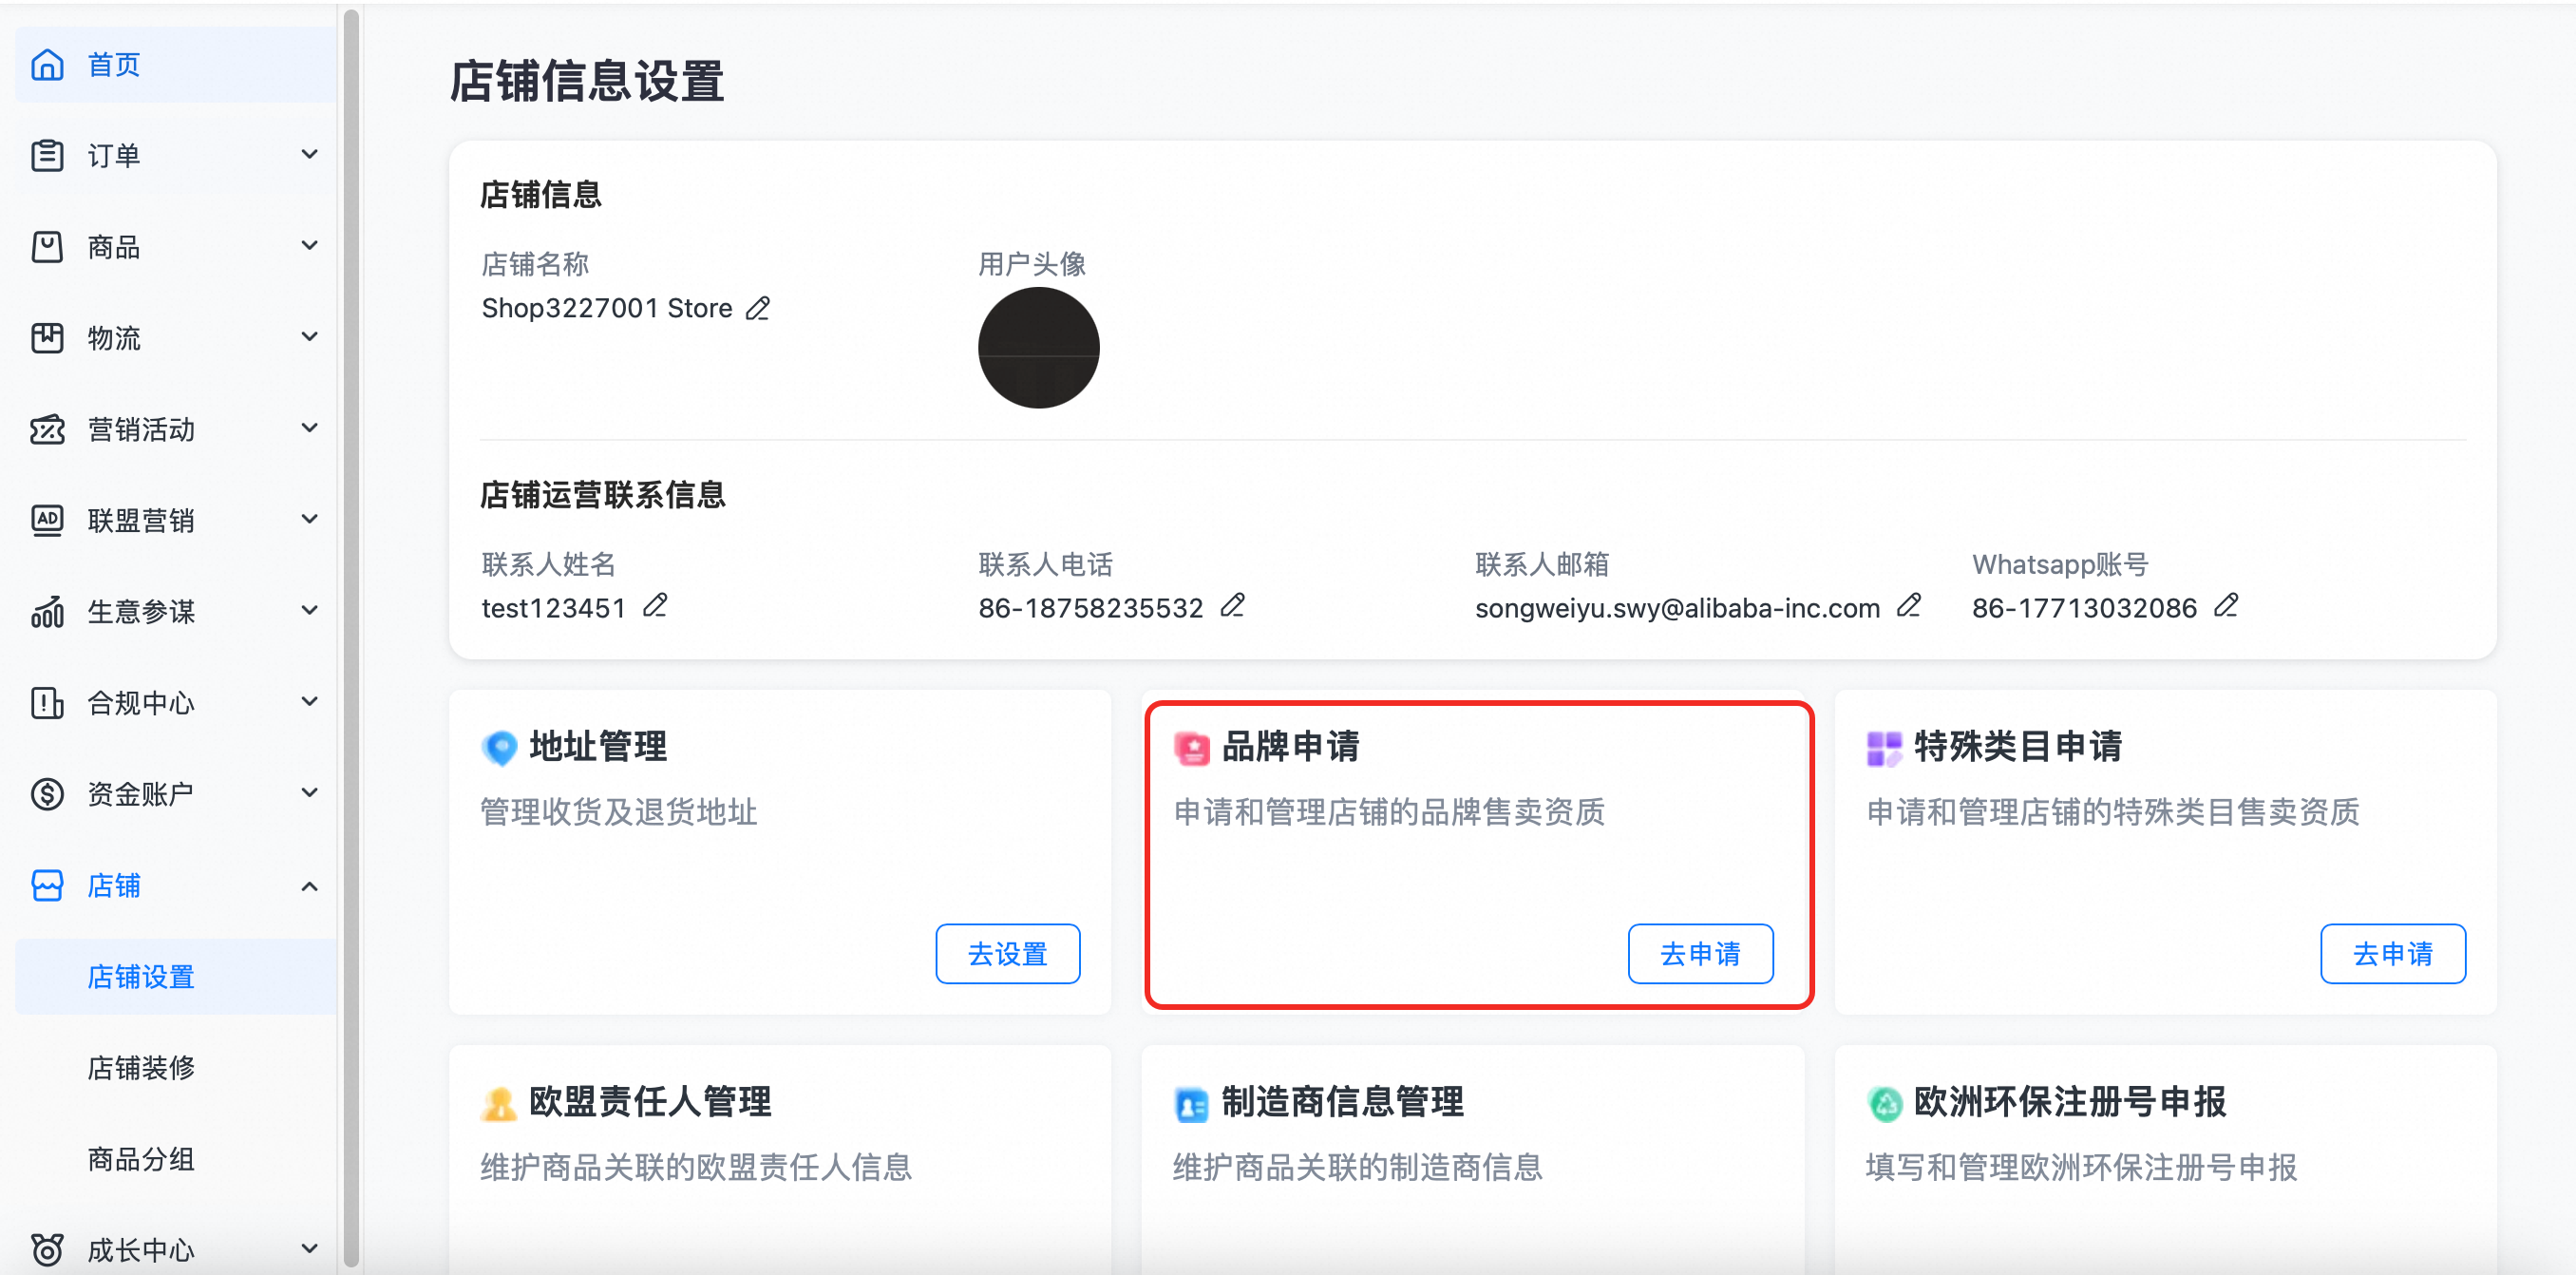Image resolution: width=2576 pixels, height=1275 pixels.
Task: Click the 制造商信息管理 blue card icon
Action: tap(1191, 1104)
